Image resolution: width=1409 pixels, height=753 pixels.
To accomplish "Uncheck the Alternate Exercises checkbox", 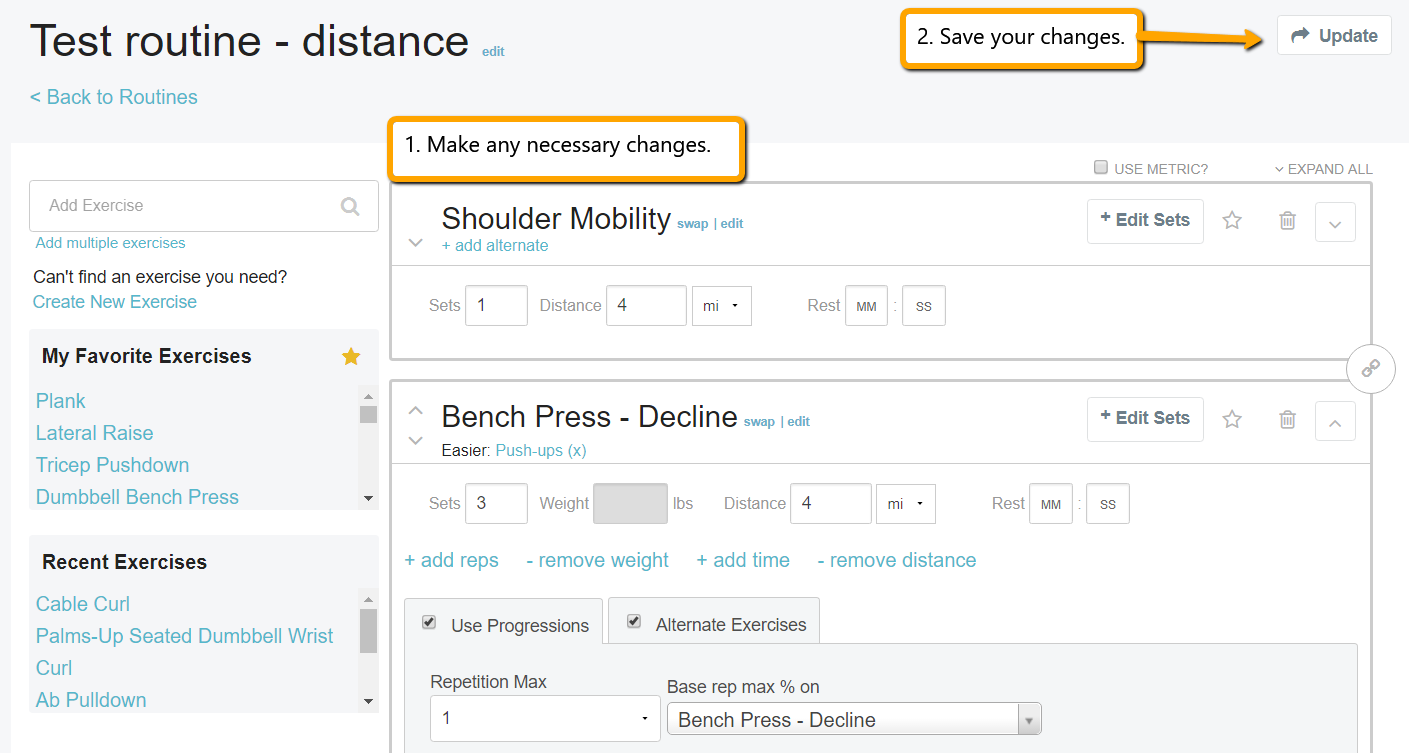I will pyautogui.click(x=633, y=621).
